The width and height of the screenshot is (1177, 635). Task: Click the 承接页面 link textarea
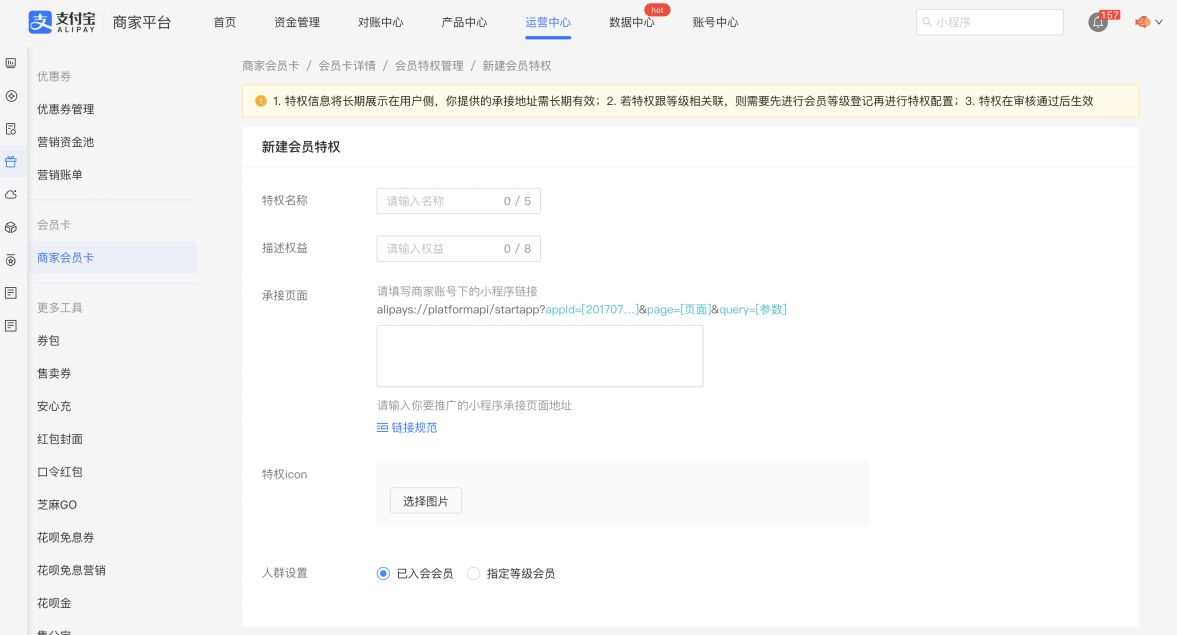click(x=540, y=356)
